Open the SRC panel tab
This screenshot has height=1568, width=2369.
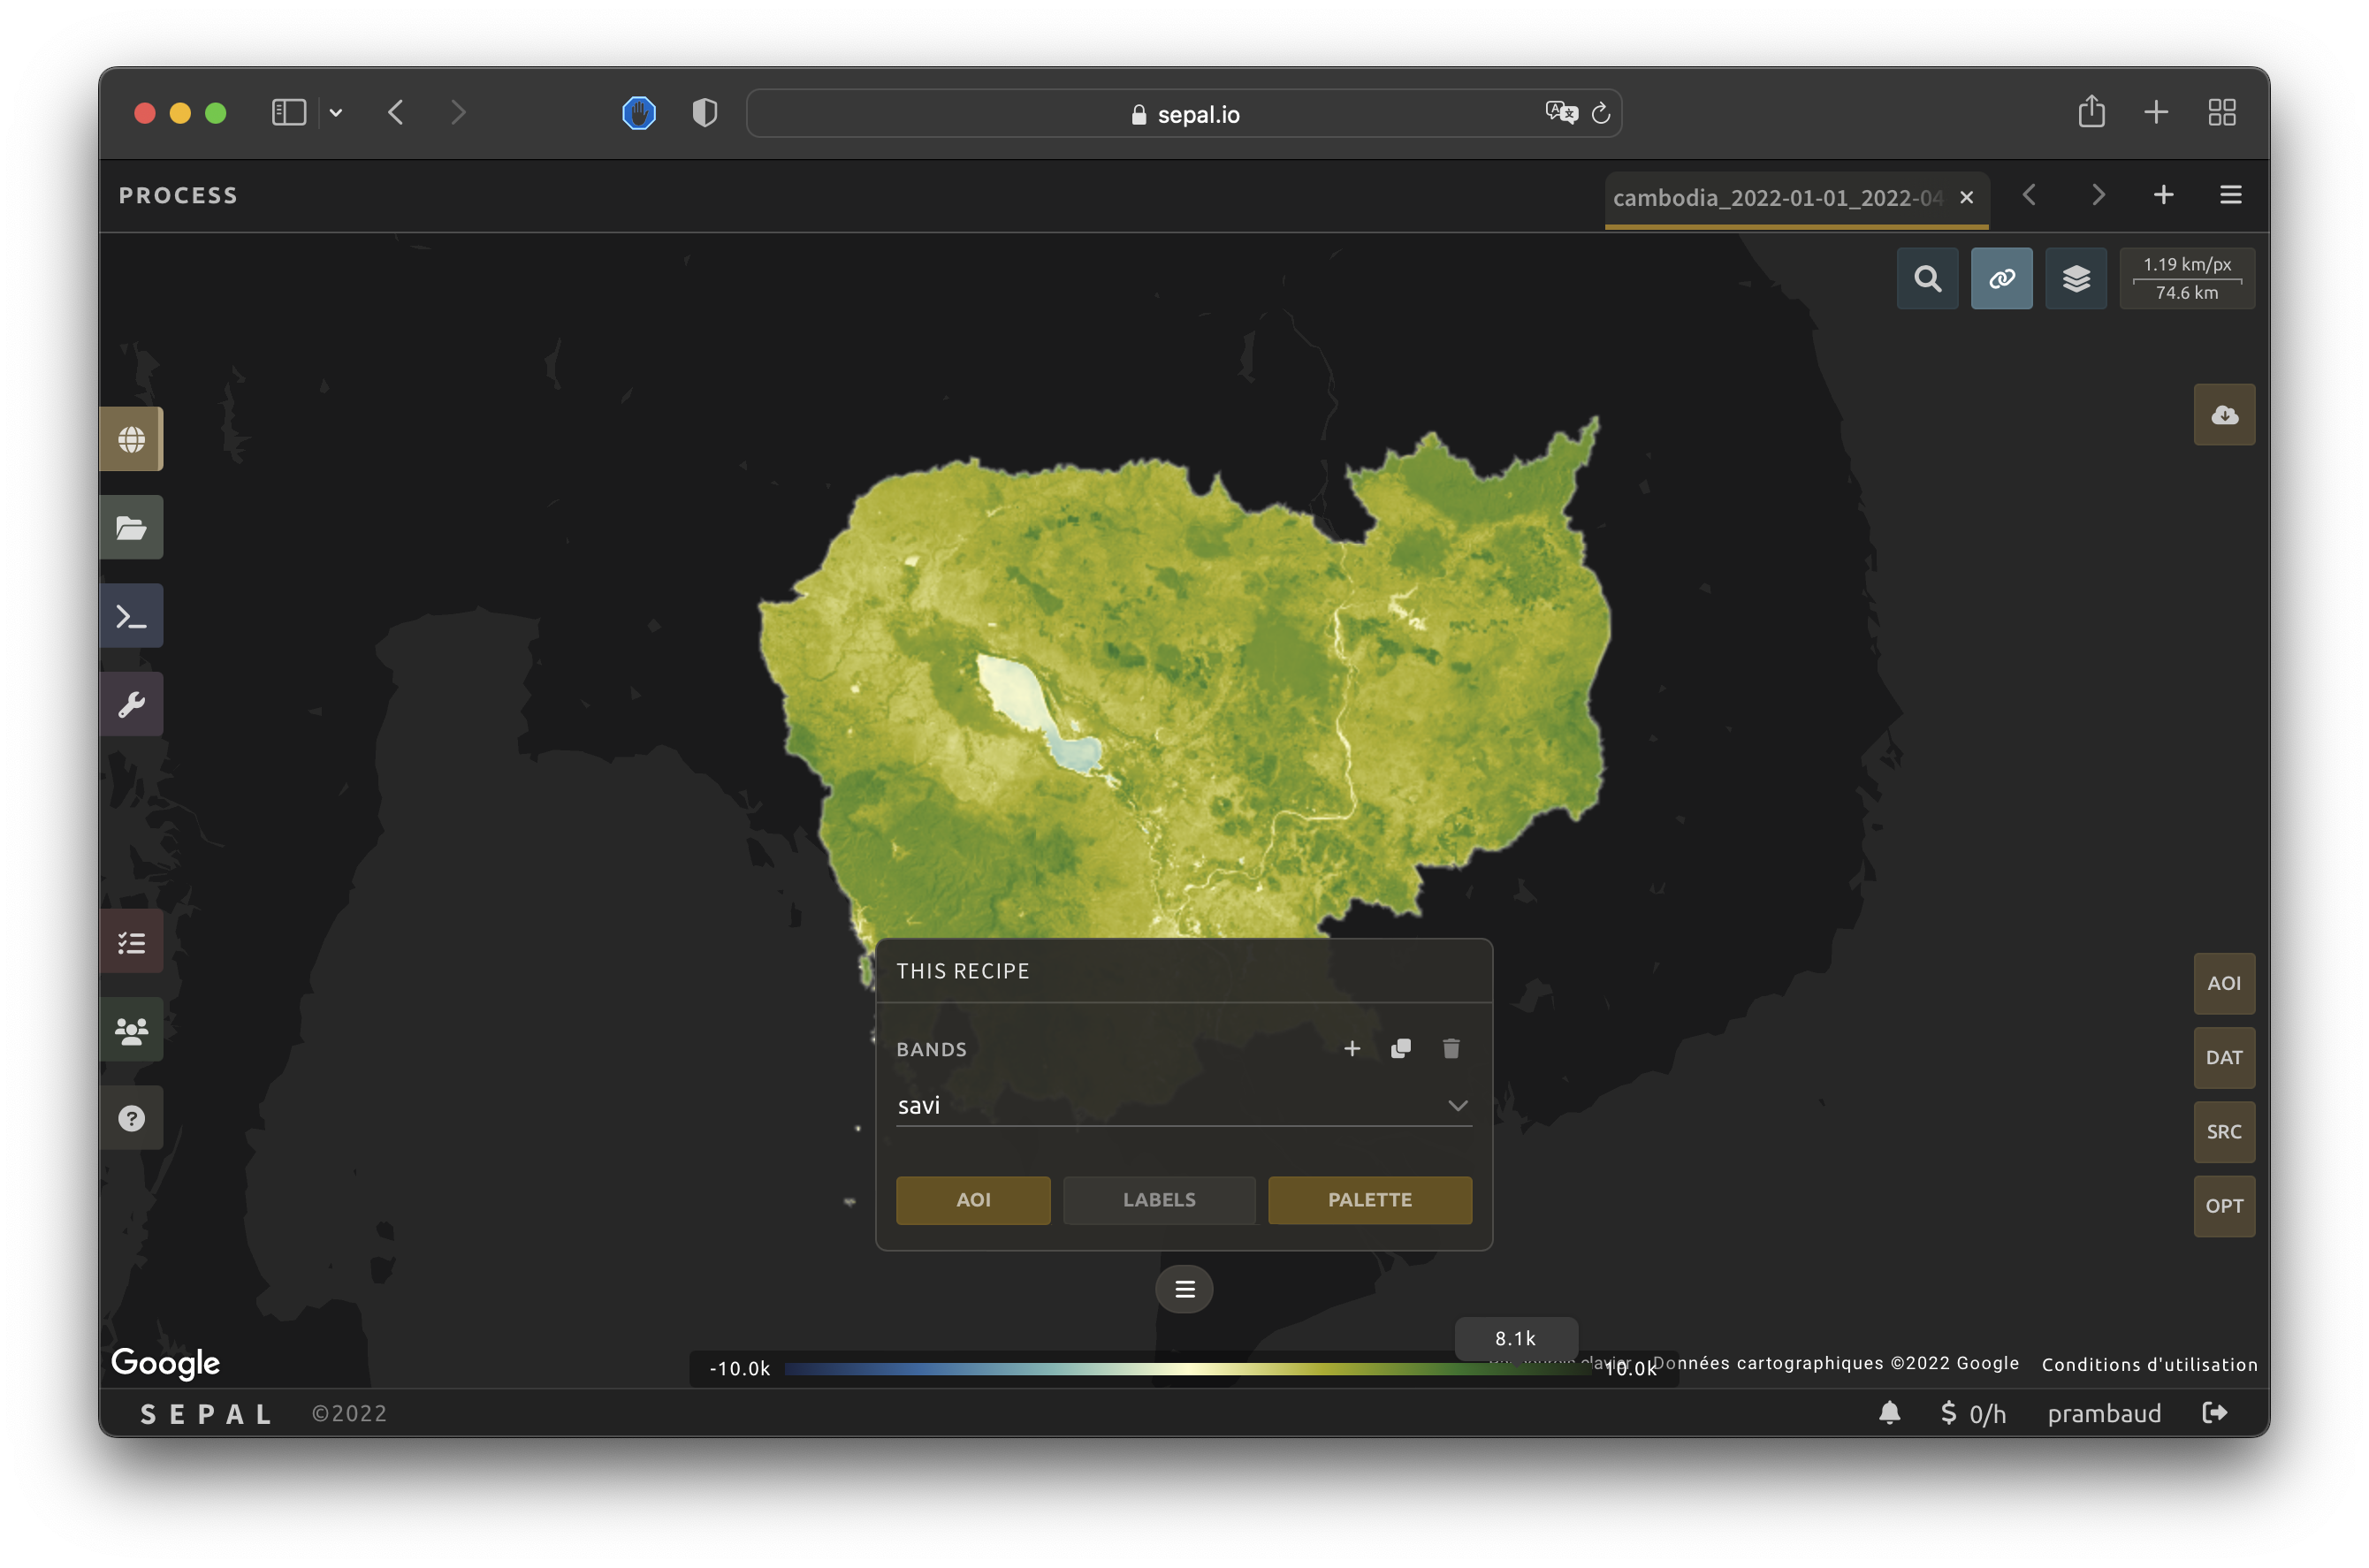click(x=2223, y=1132)
